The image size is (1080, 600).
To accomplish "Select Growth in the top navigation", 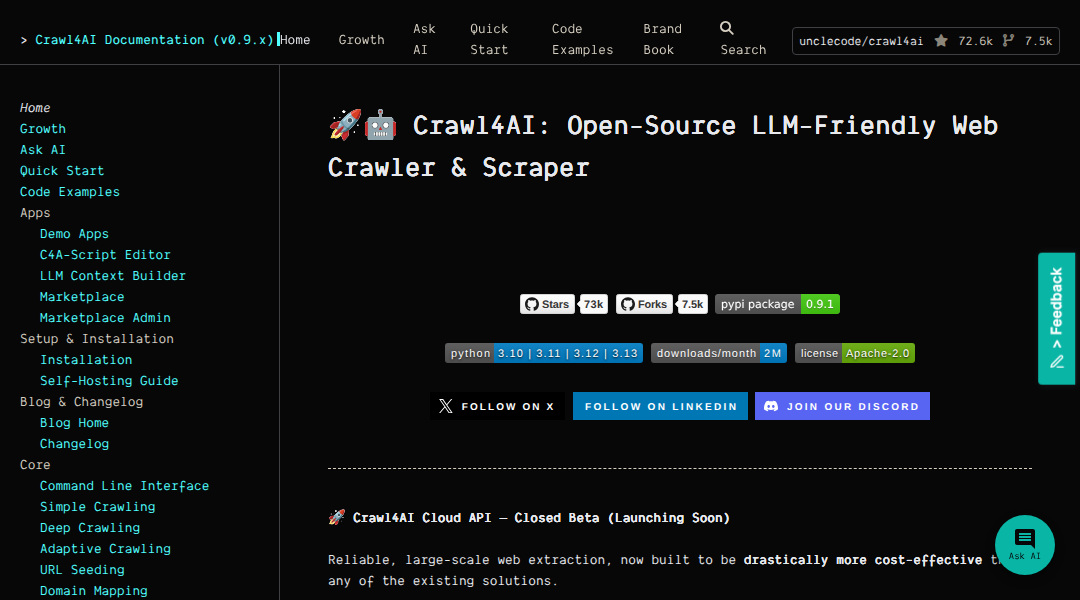I will [362, 40].
